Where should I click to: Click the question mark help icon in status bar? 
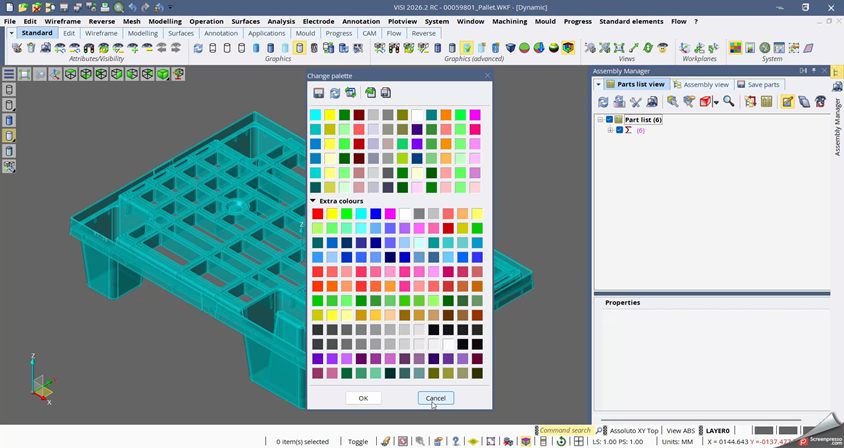[455, 442]
